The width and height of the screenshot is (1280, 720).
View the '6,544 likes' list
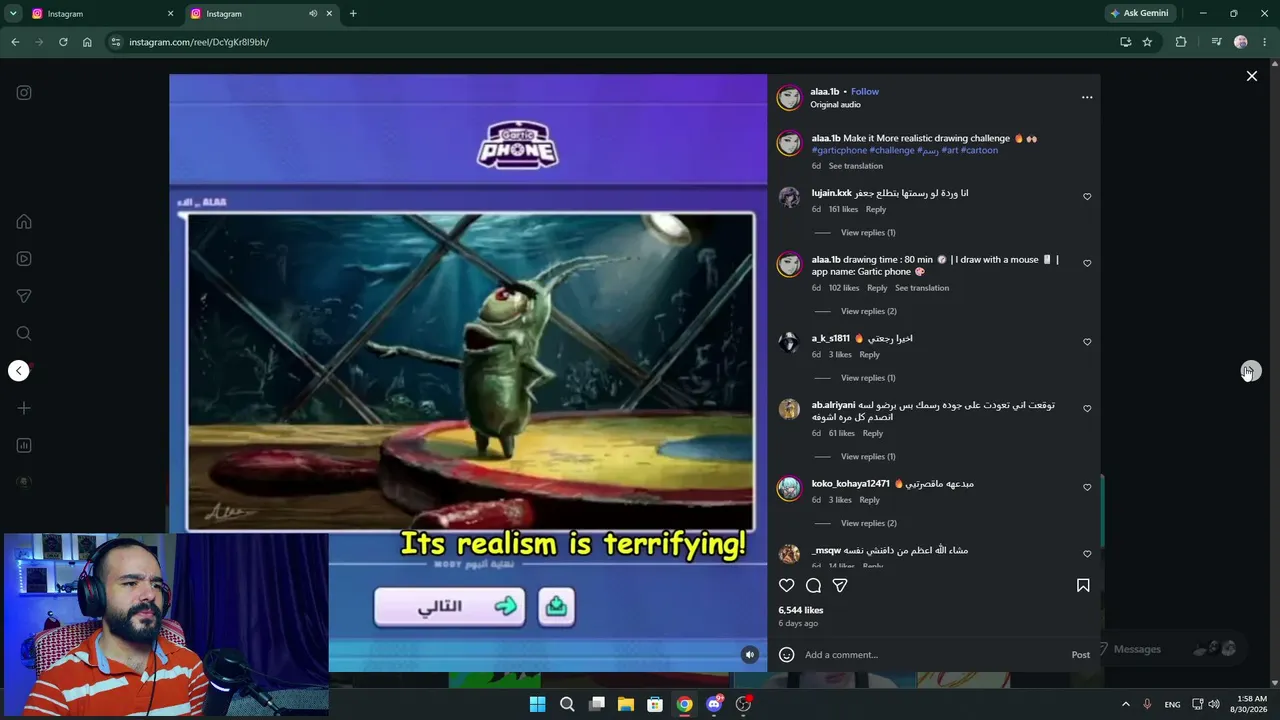[801, 610]
